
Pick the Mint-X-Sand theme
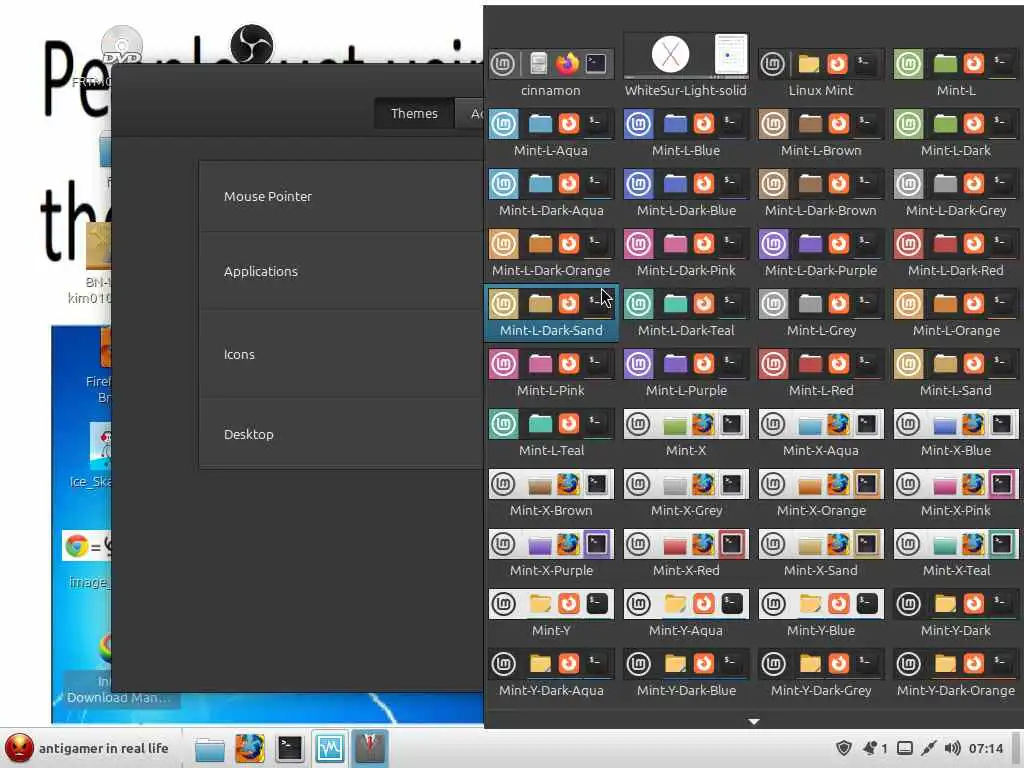821,544
